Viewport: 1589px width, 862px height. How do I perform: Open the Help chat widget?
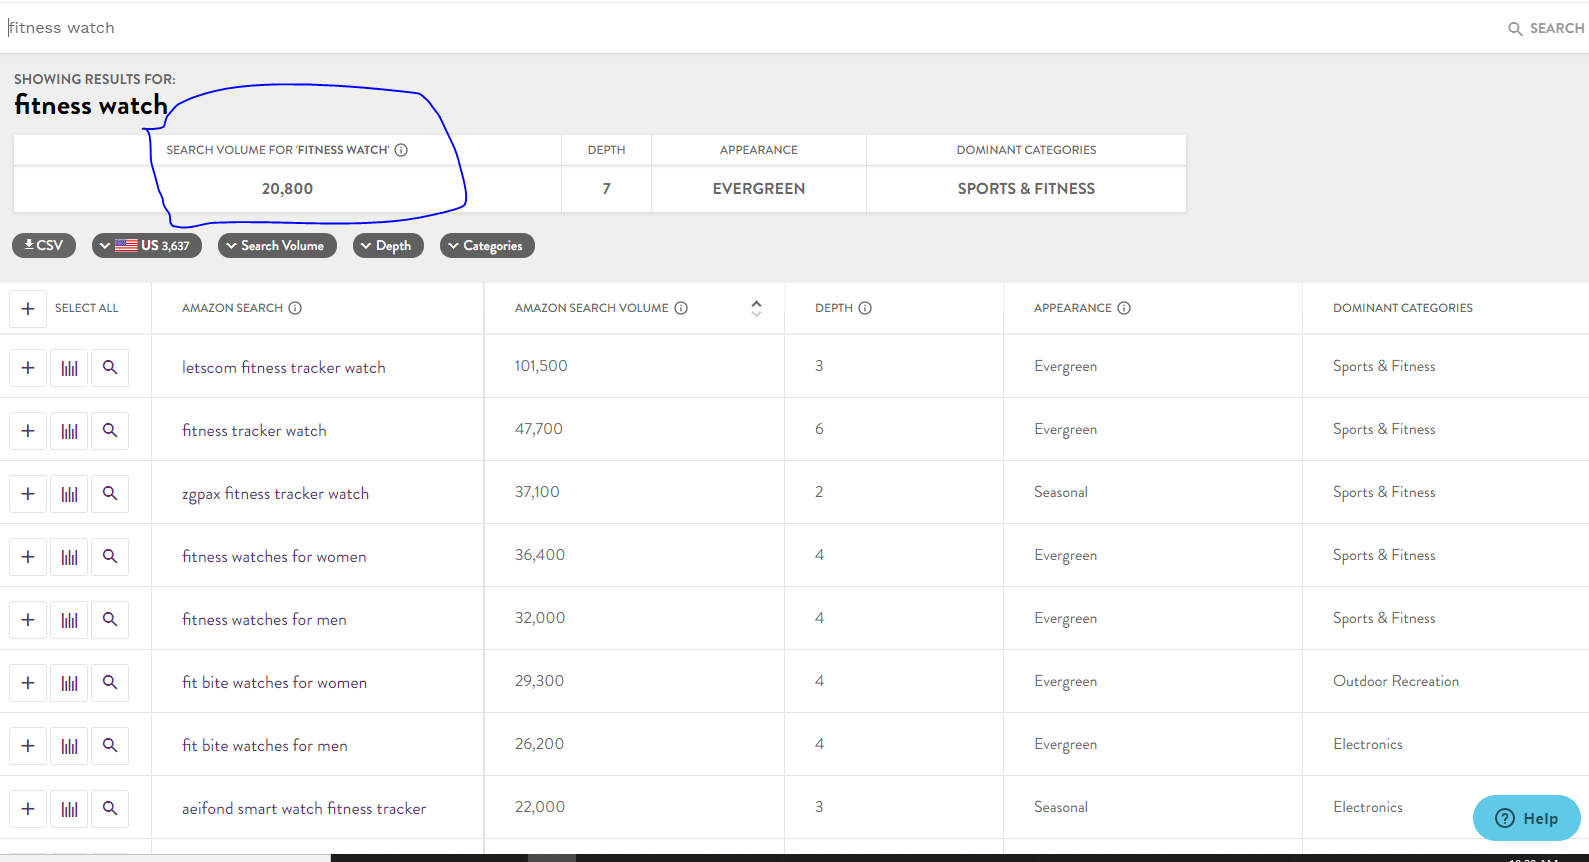pos(1526,818)
